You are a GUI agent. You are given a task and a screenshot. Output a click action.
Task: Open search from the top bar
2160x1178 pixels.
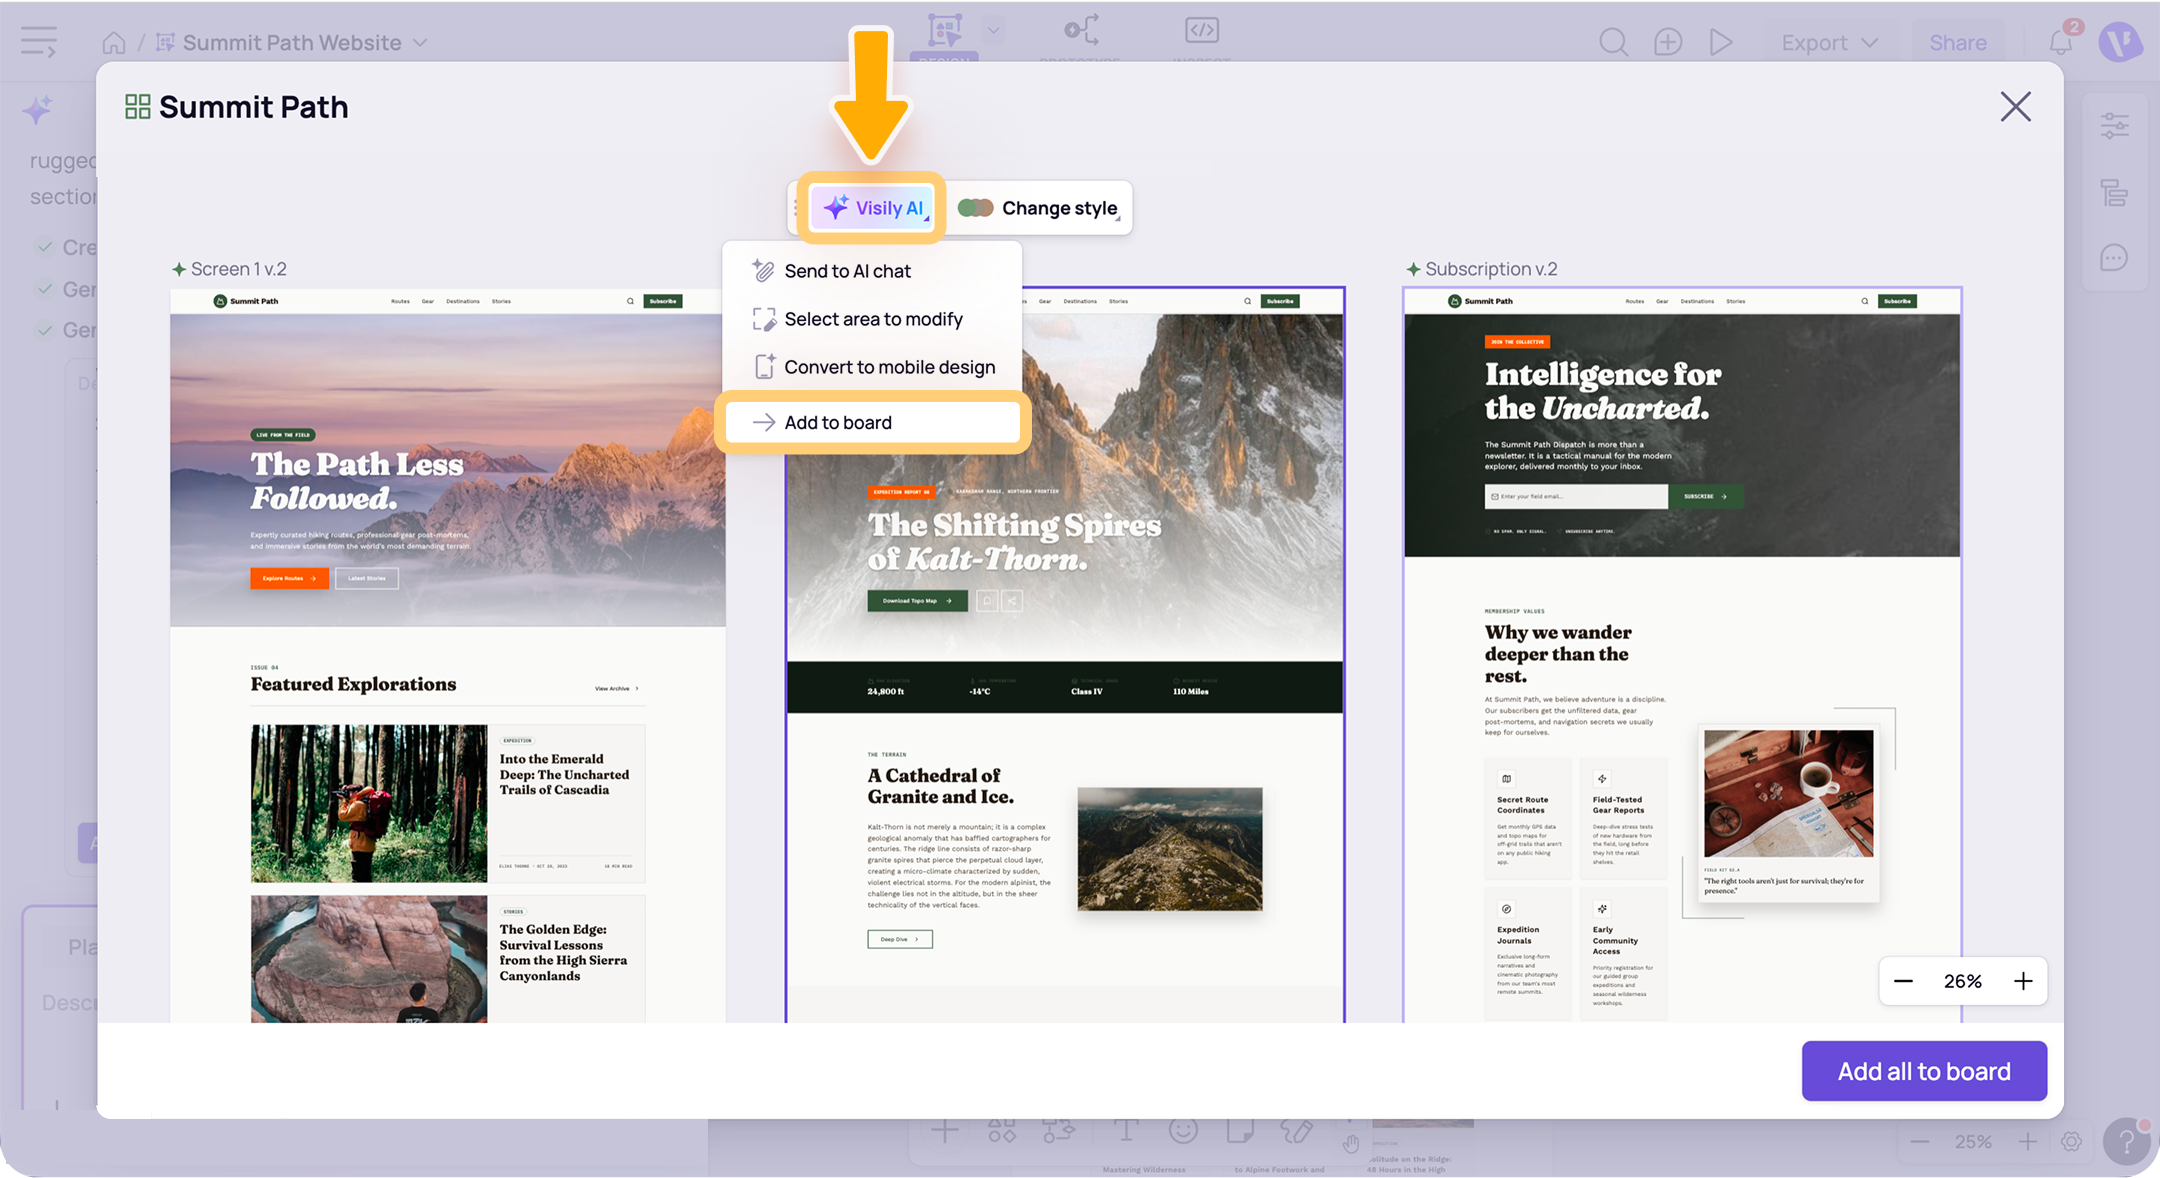pos(1613,42)
